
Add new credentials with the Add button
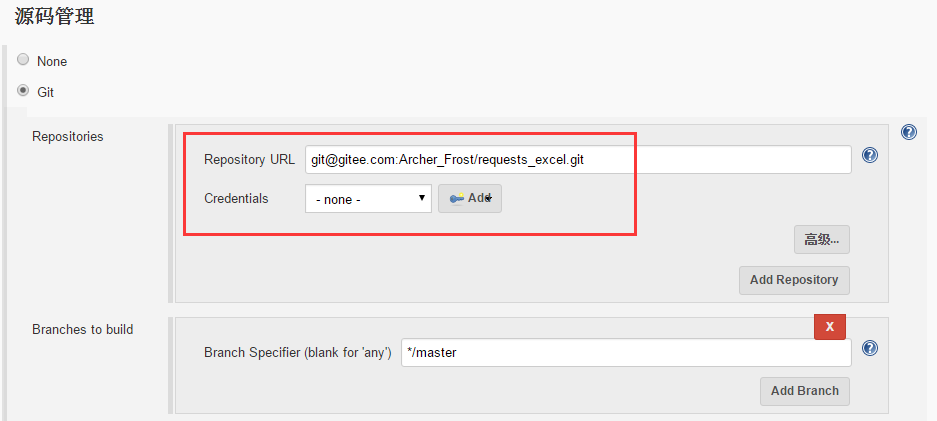pos(470,198)
